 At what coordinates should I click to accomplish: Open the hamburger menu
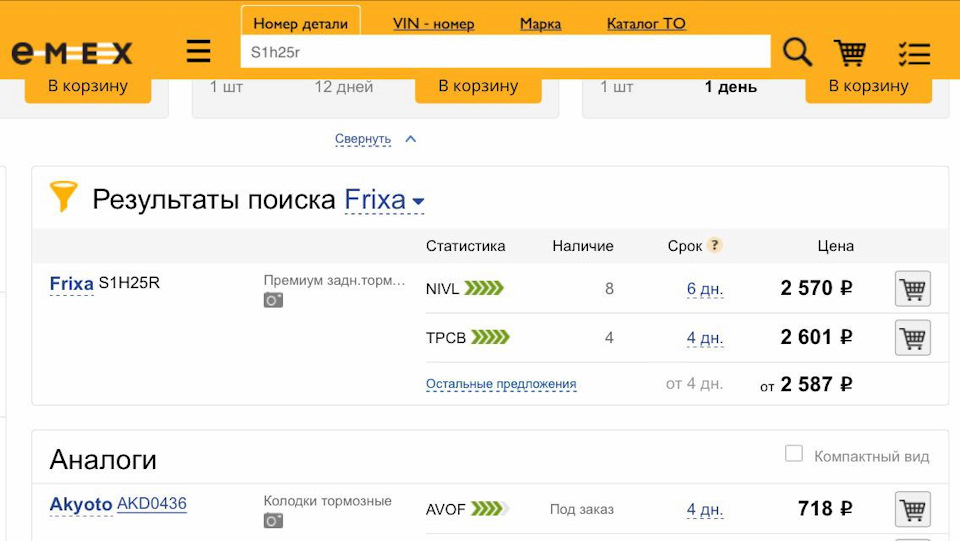(x=198, y=51)
